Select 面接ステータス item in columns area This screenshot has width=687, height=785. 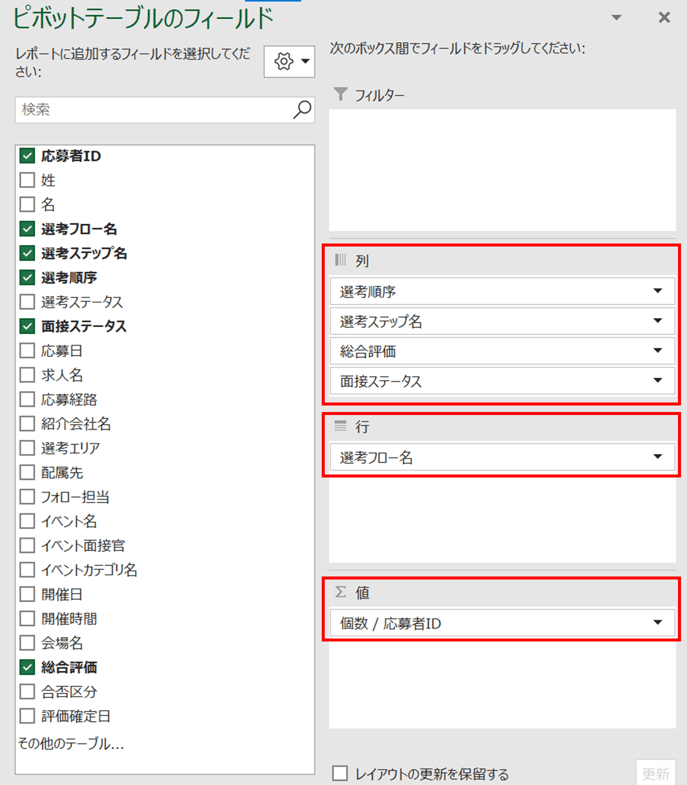502,381
